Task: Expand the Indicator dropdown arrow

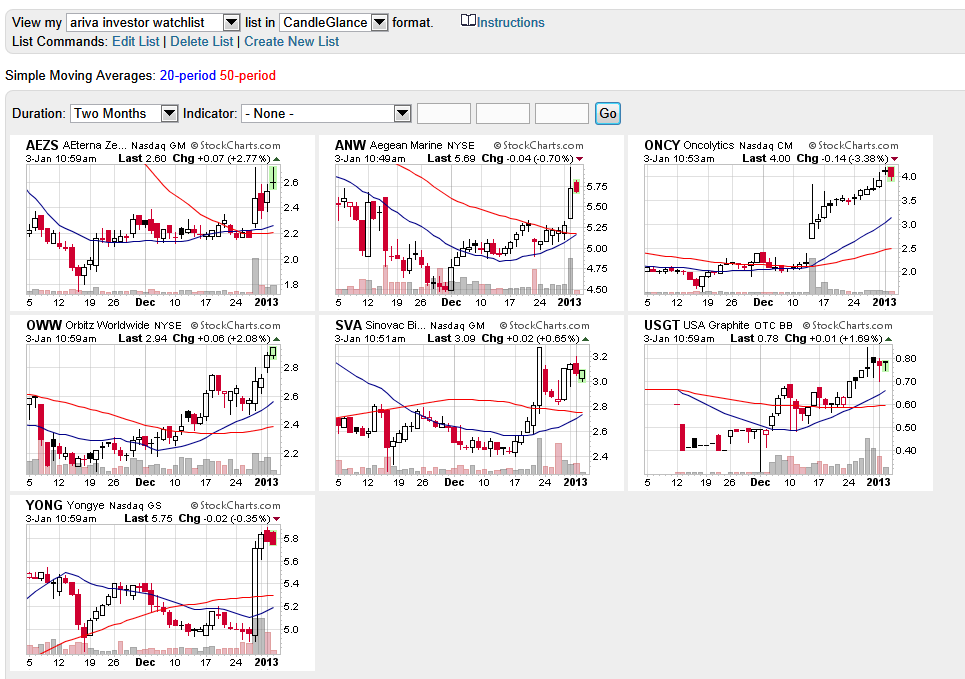Action: [402, 113]
